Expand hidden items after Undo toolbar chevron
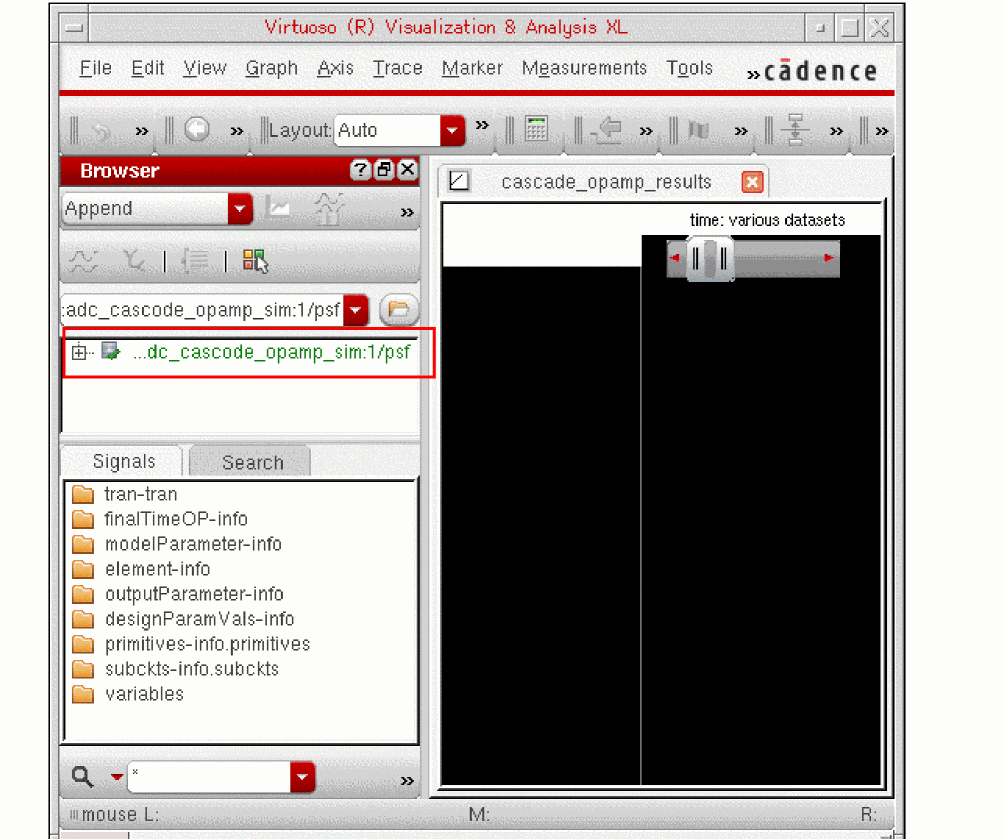The image size is (1005, 840). (142, 131)
